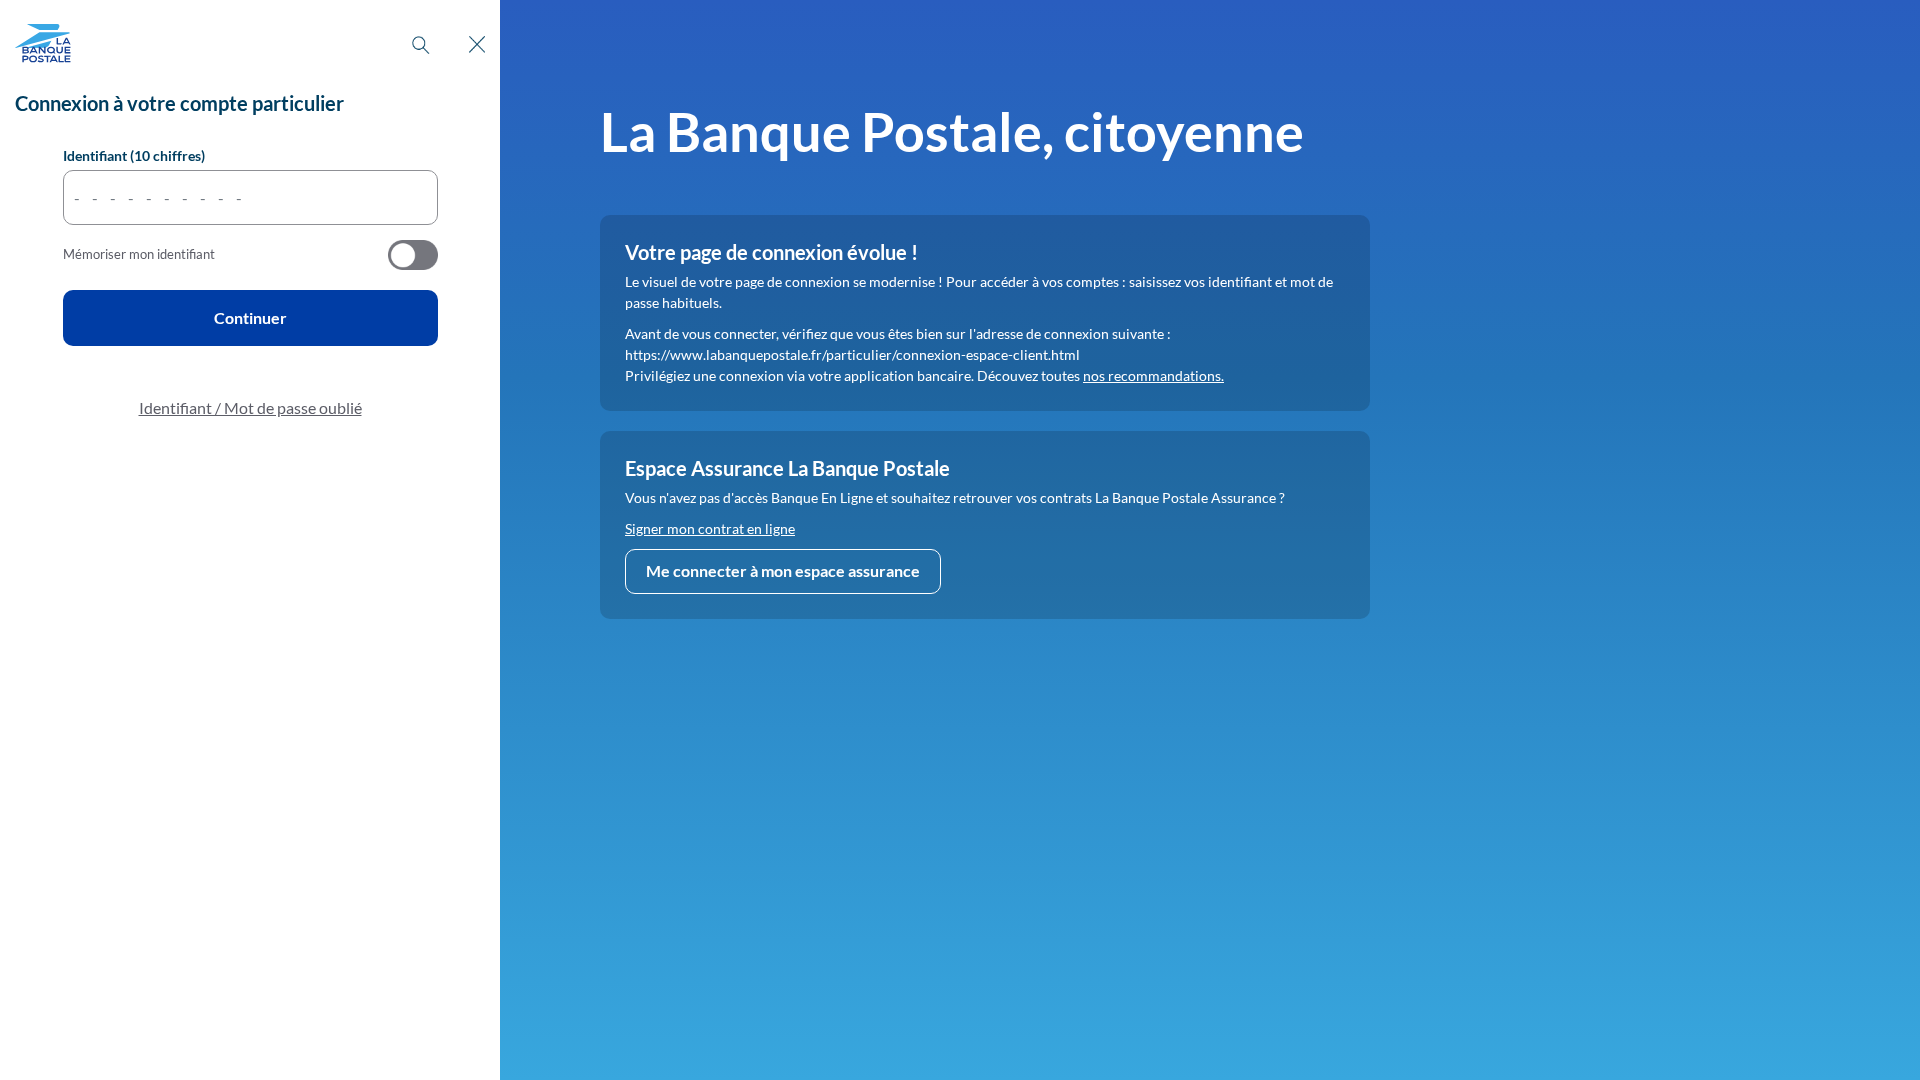Screen dimensions: 1920x1080
Task: Open Signer mon contrat en ligne link
Action: (710, 529)
